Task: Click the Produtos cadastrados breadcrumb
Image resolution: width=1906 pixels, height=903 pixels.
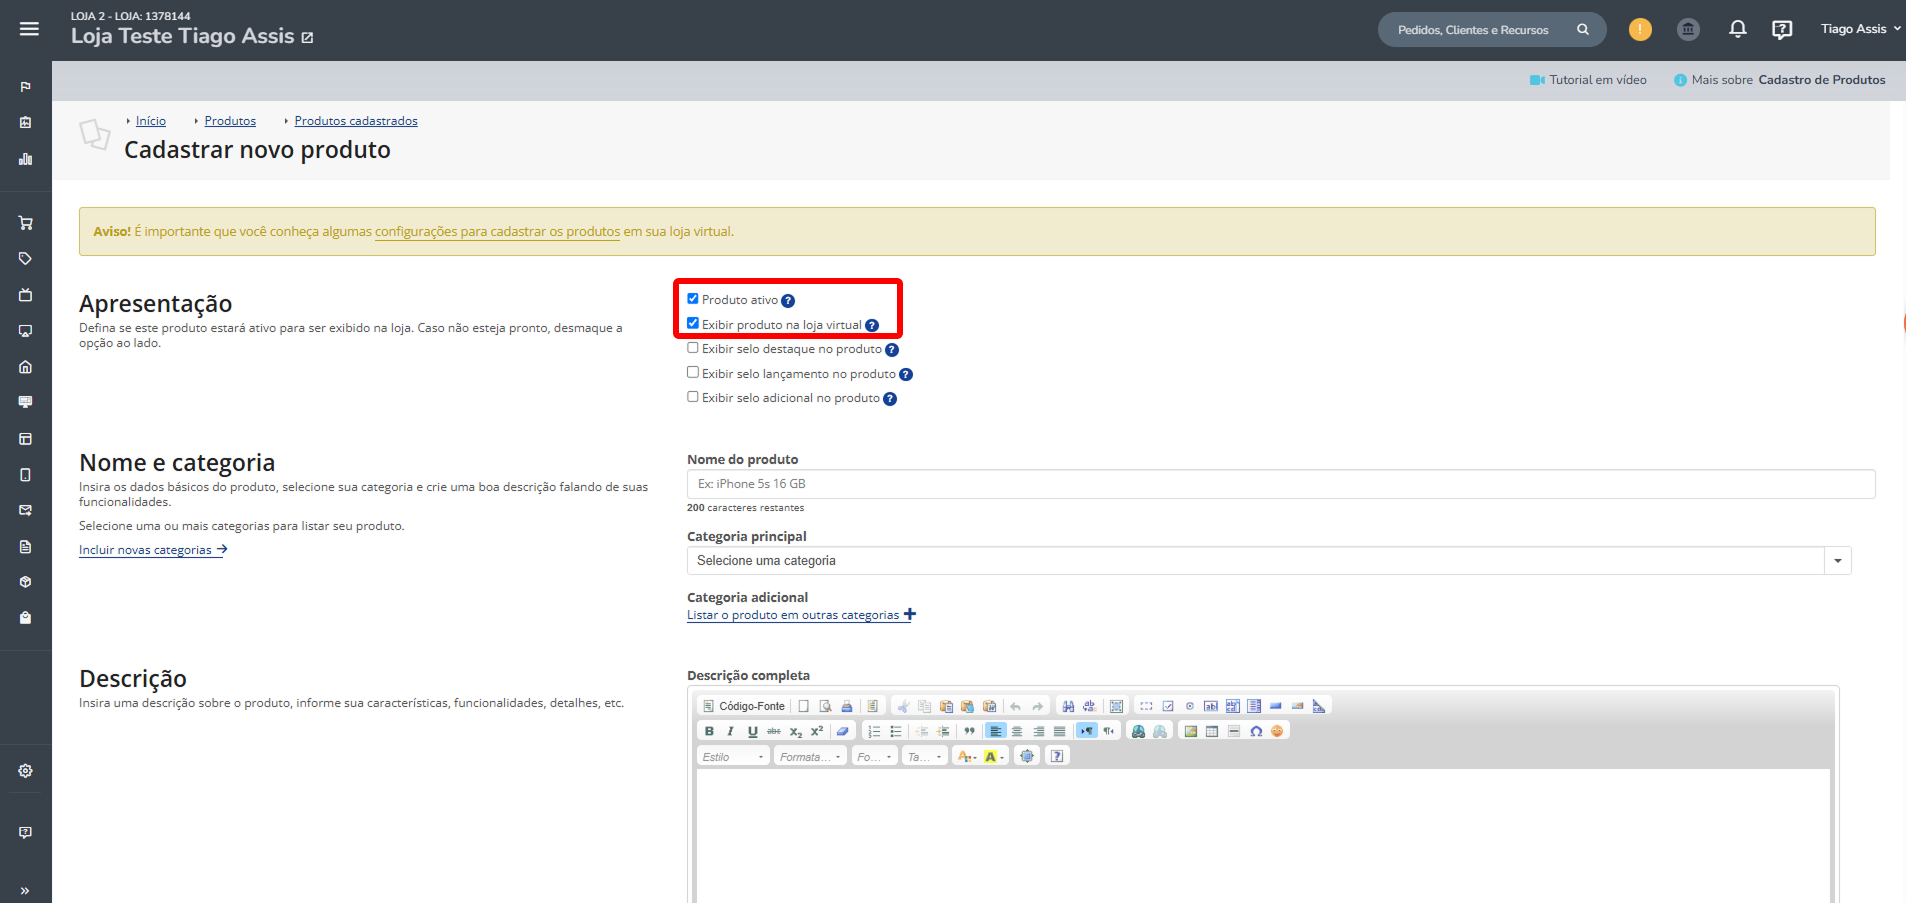Action: point(356,121)
